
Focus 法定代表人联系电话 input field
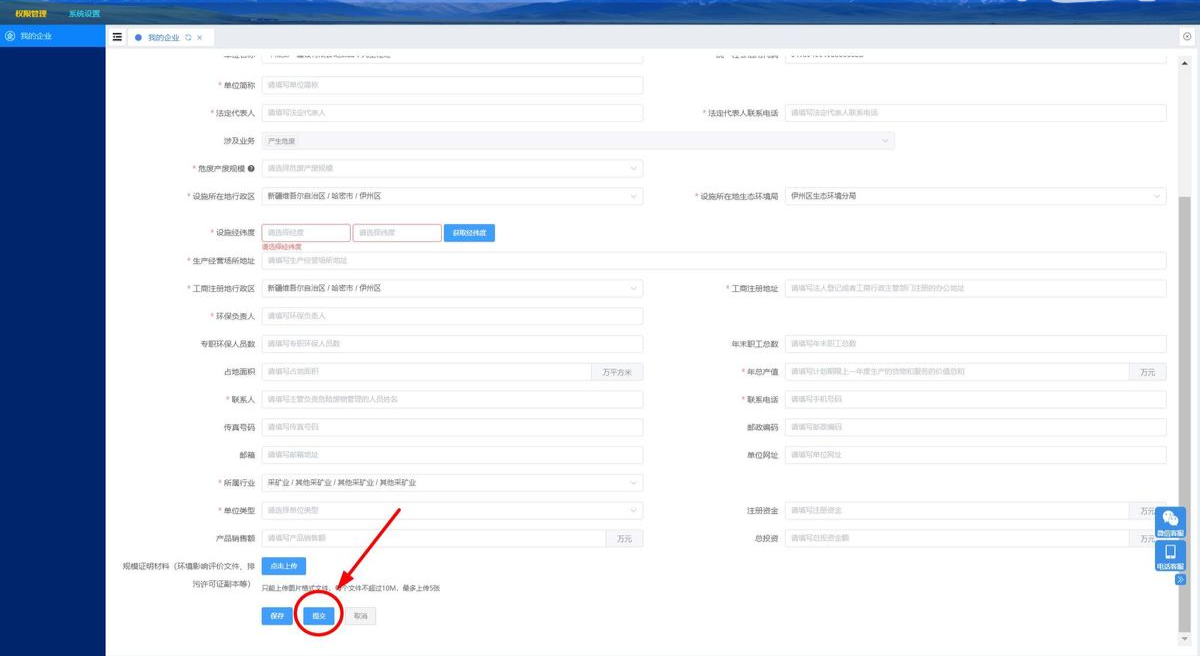976,113
